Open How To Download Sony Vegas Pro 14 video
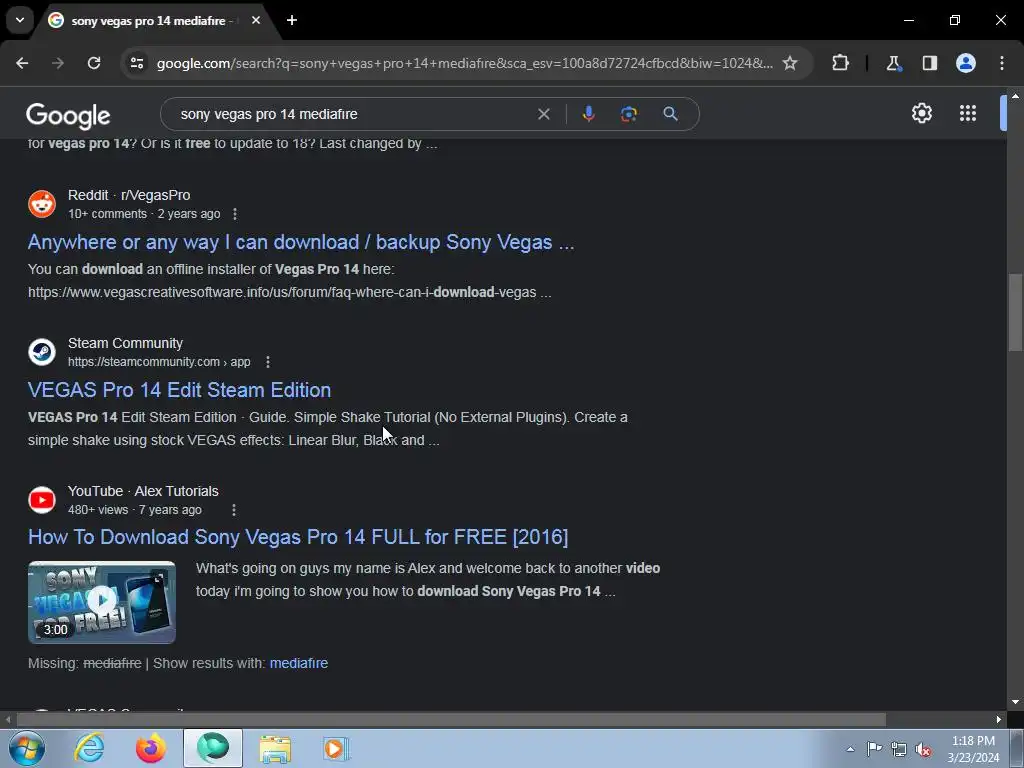The height and width of the screenshot is (768, 1024). [298, 537]
